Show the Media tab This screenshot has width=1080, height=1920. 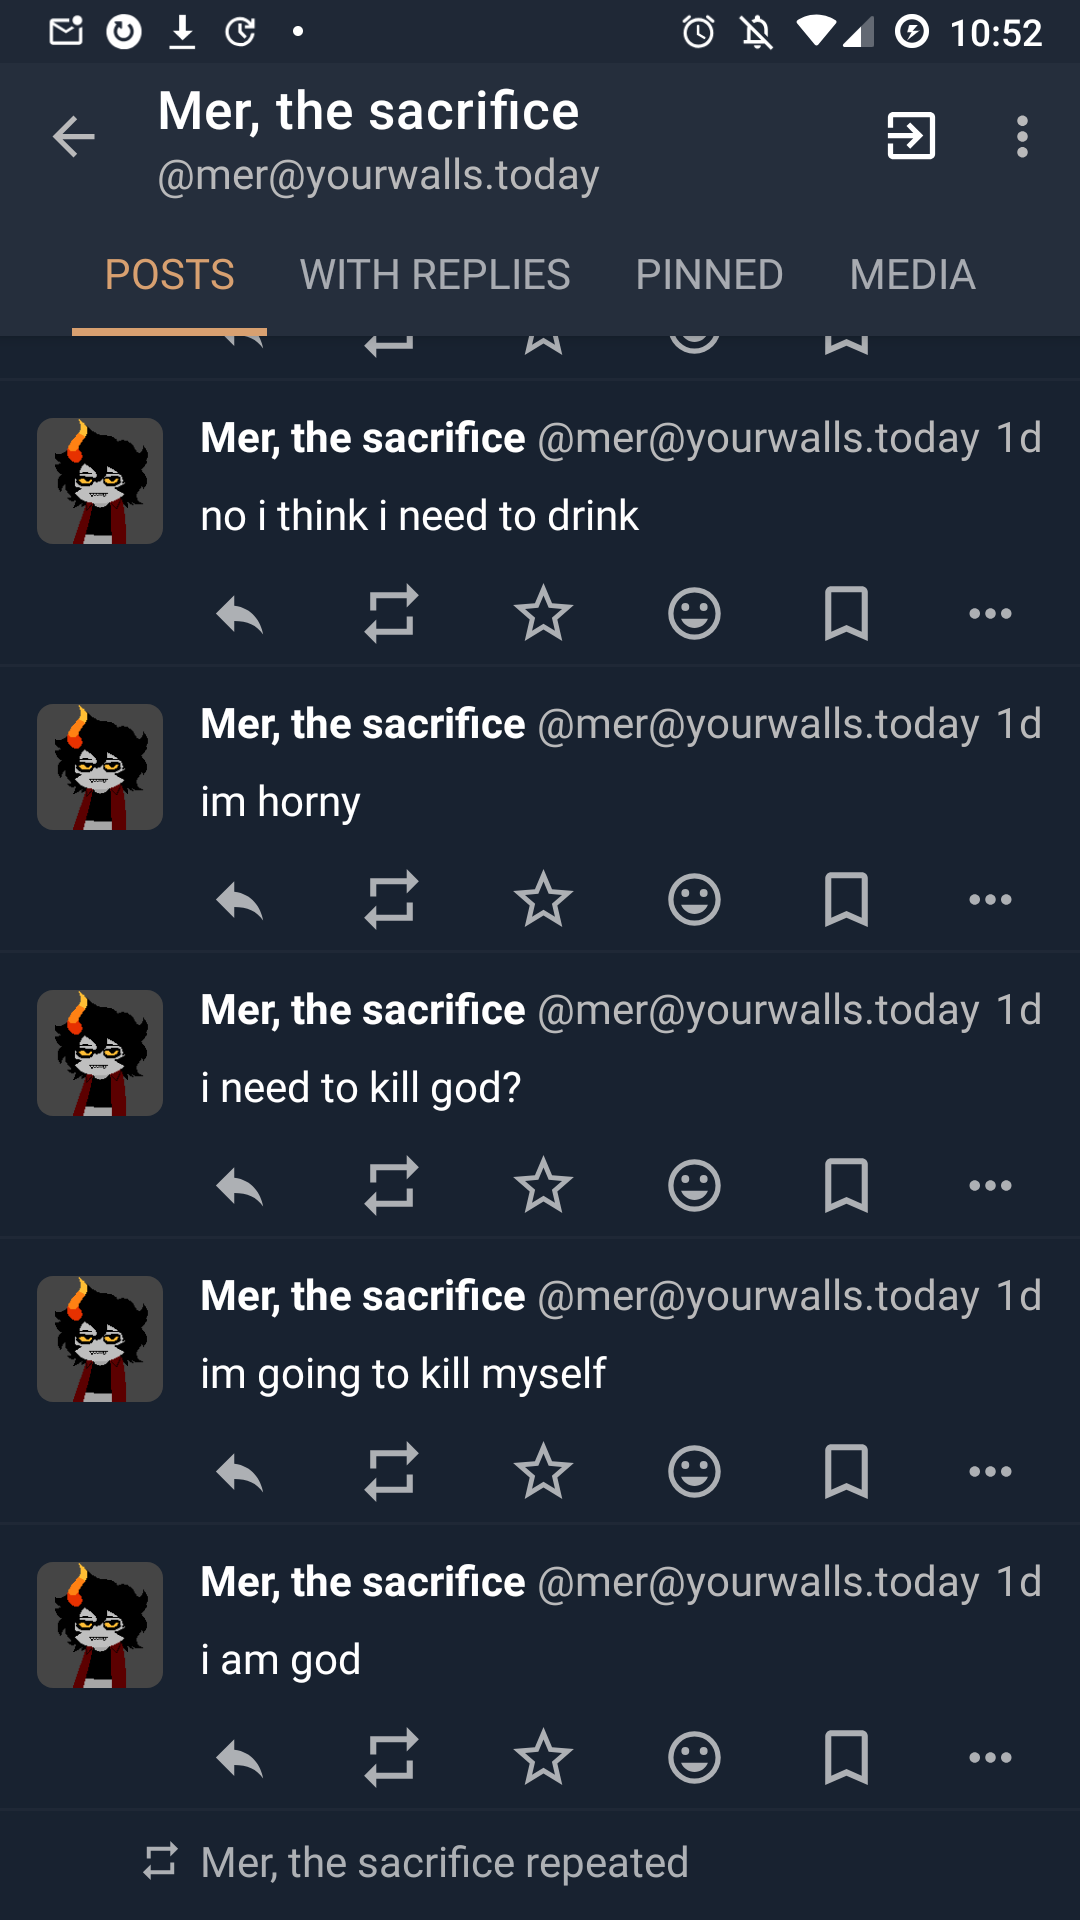pyautogui.click(x=912, y=275)
